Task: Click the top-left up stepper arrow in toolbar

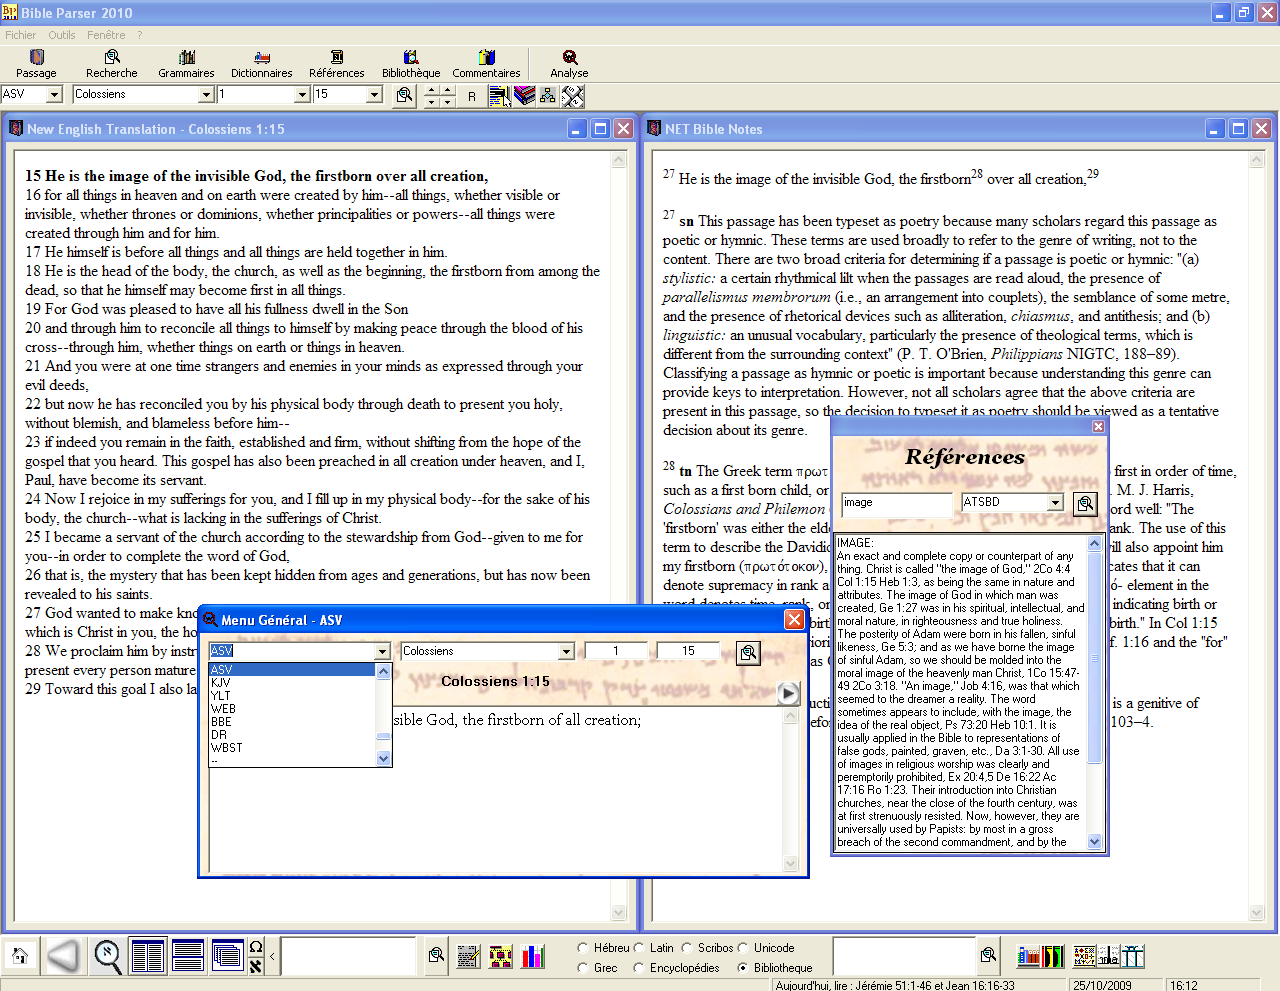Action: tap(431, 90)
